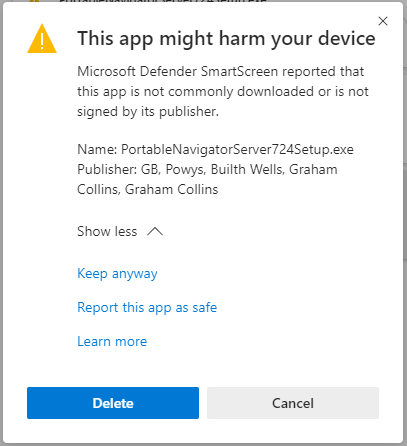407x446 pixels.
Task: Click the dimmed background strip right of the dialog
Action: click(x=405, y=223)
